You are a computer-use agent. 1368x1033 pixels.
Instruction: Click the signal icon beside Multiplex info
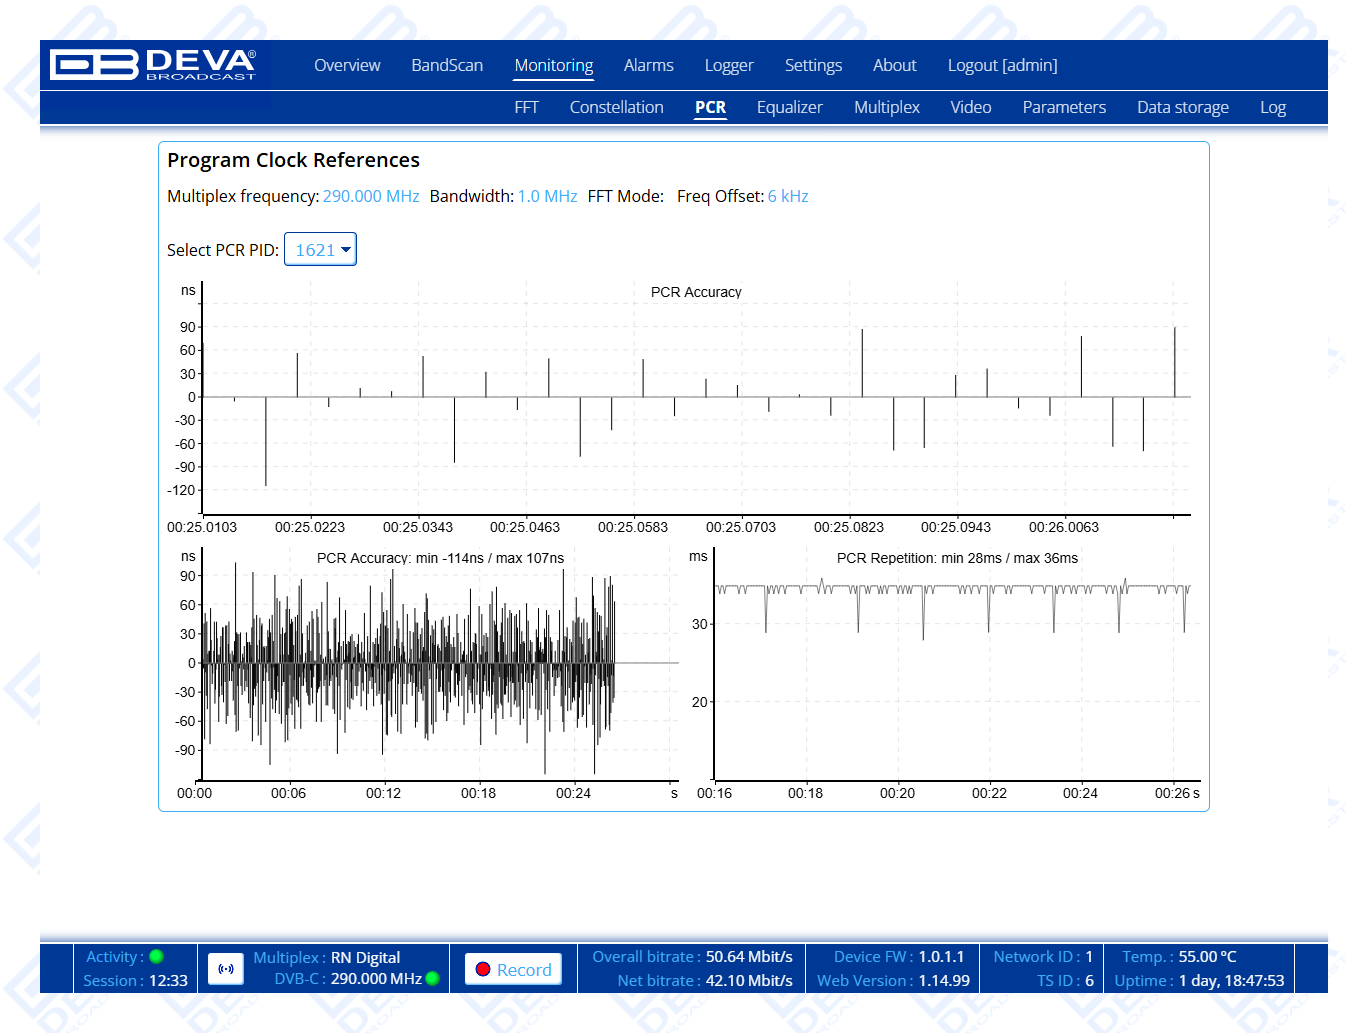pos(226,969)
